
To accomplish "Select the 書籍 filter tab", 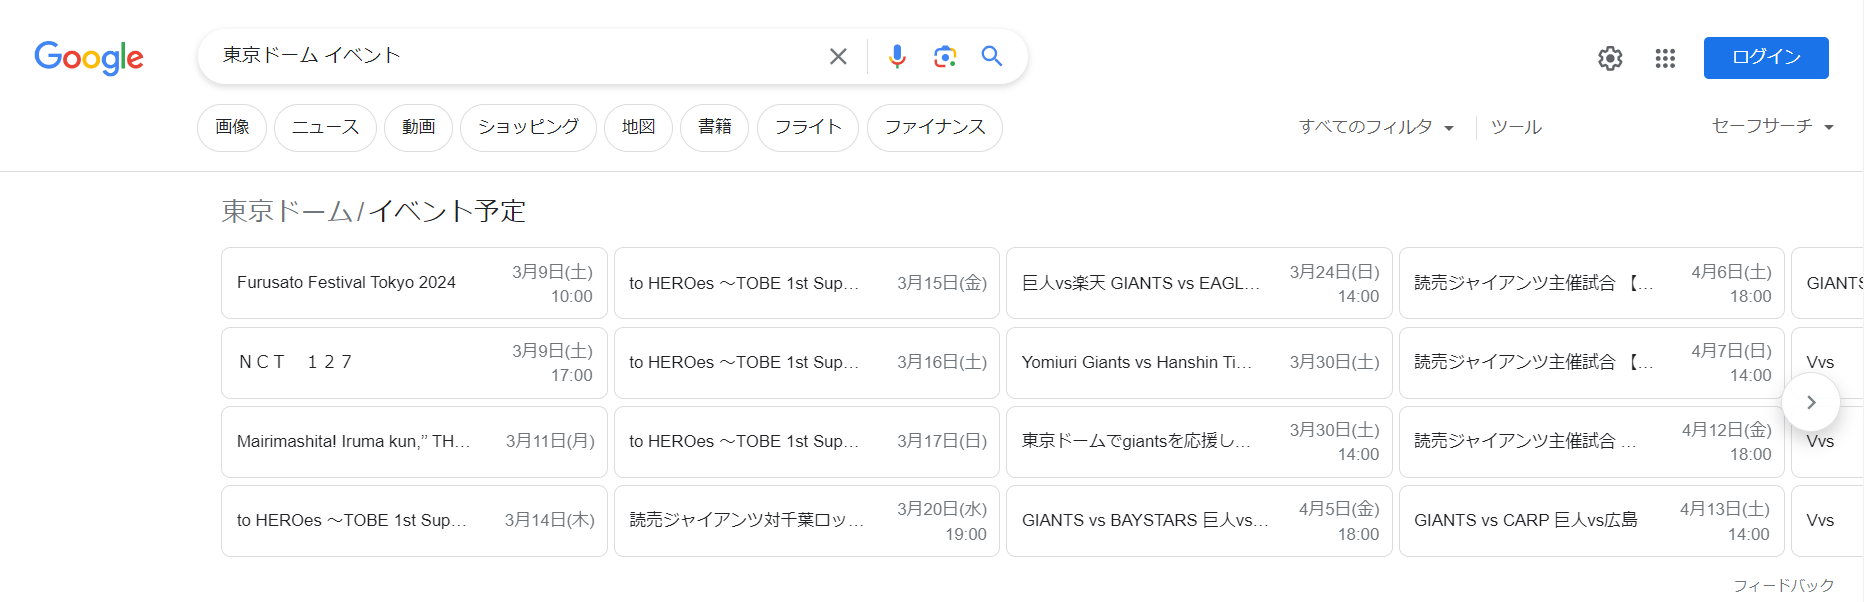I will click(714, 128).
